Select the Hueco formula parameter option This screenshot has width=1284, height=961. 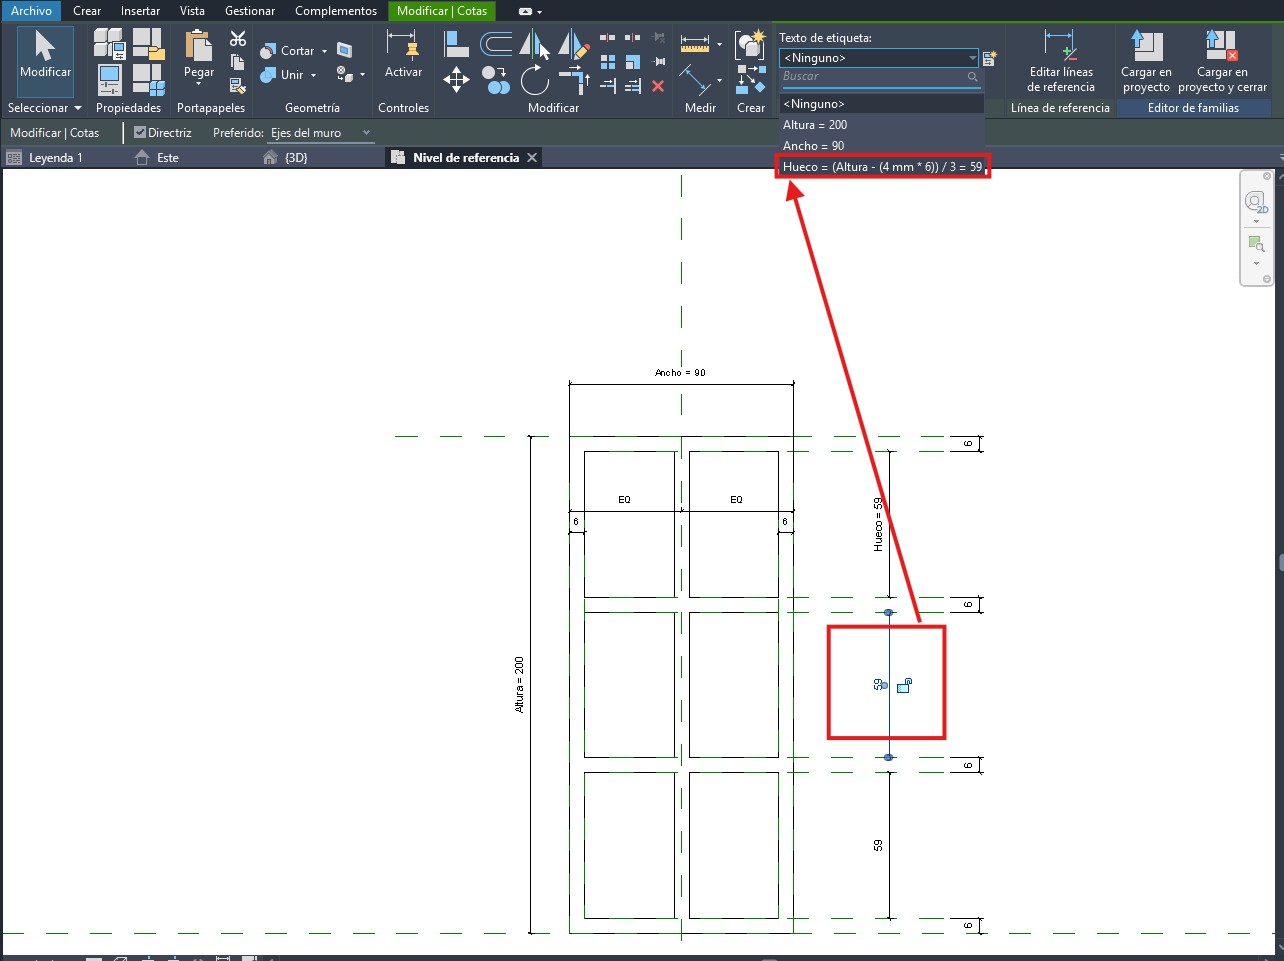pyautogui.click(x=882, y=167)
